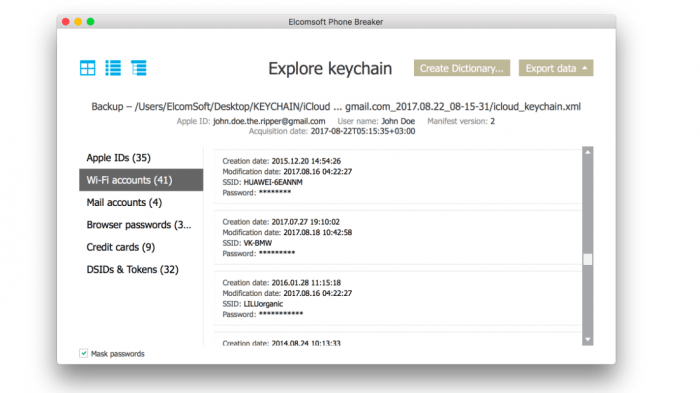The width and height of the screenshot is (700, 393).
Task: Open Mail accounts (4) category
Action: [141, 202]
